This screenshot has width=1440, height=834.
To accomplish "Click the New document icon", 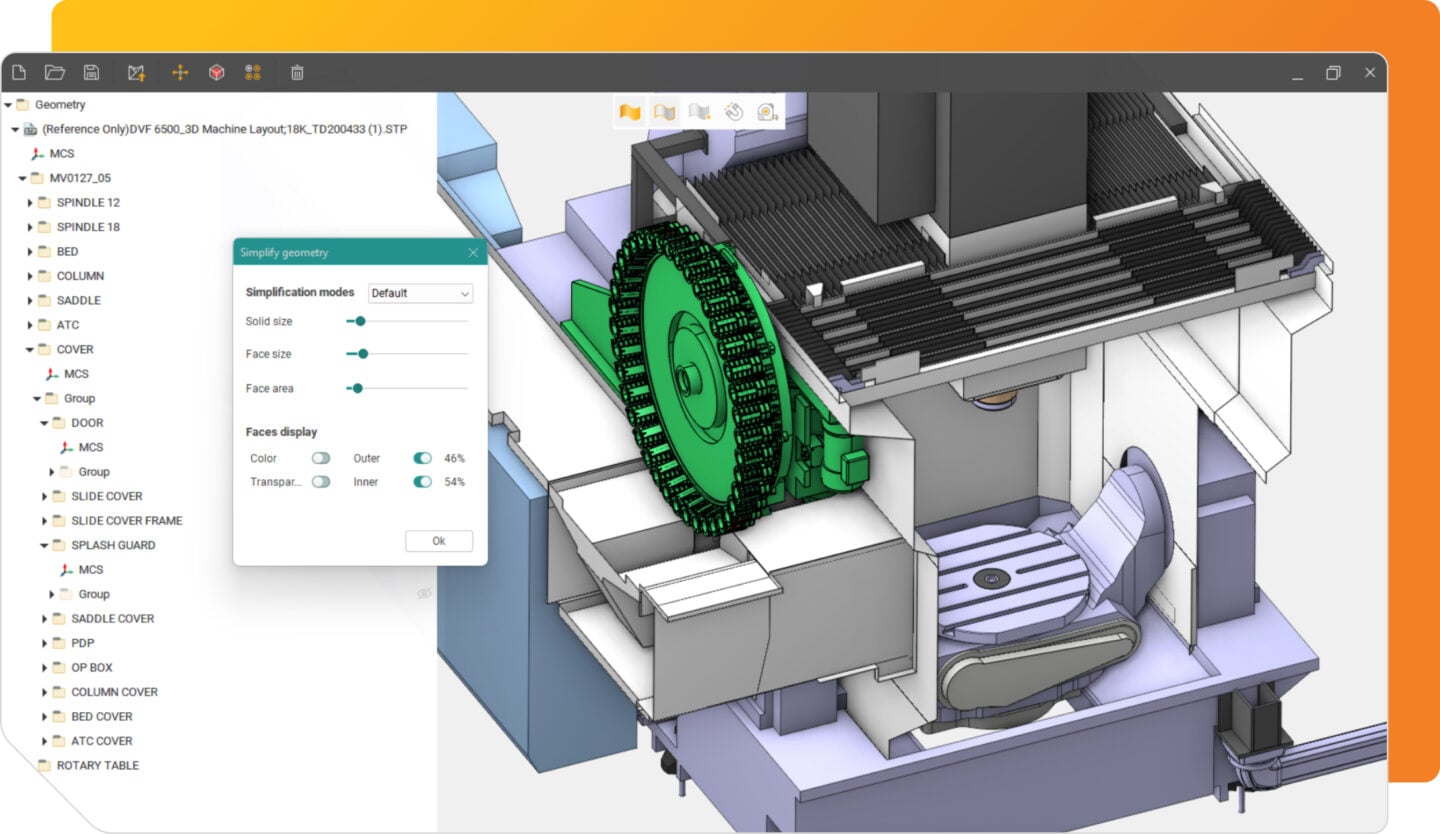I will tap(17, 72).
